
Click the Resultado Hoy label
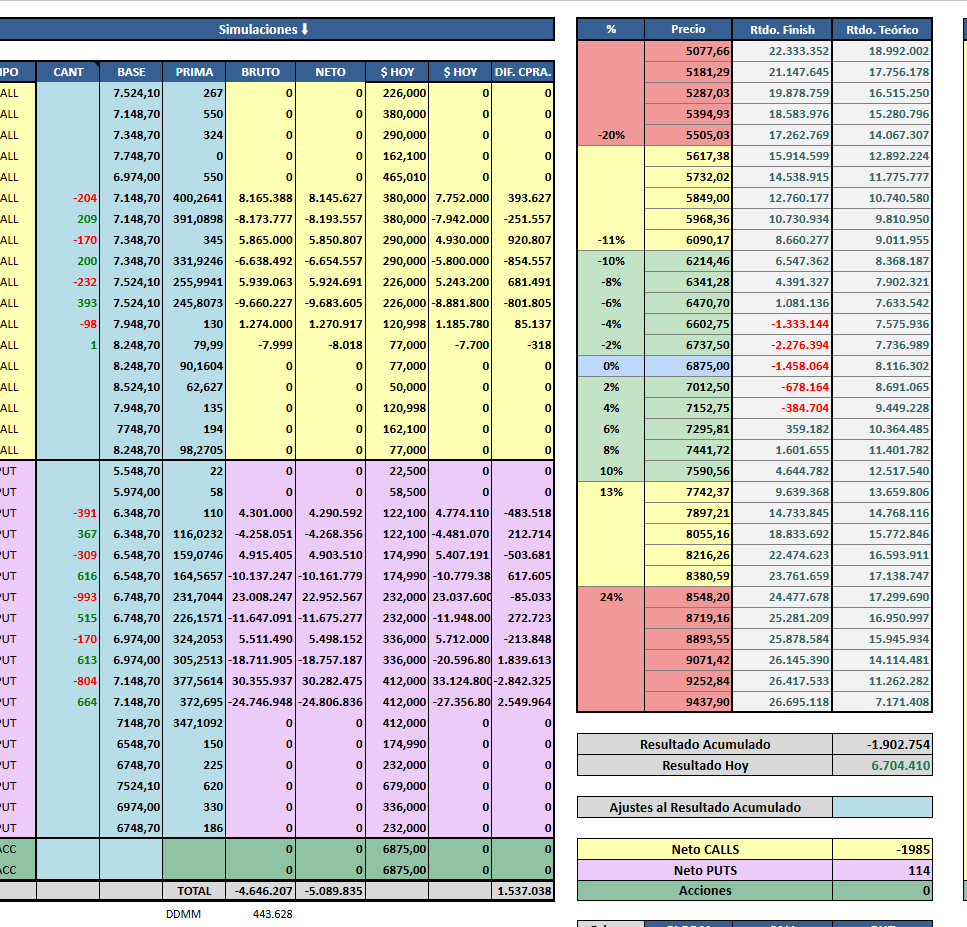[705, 765]
